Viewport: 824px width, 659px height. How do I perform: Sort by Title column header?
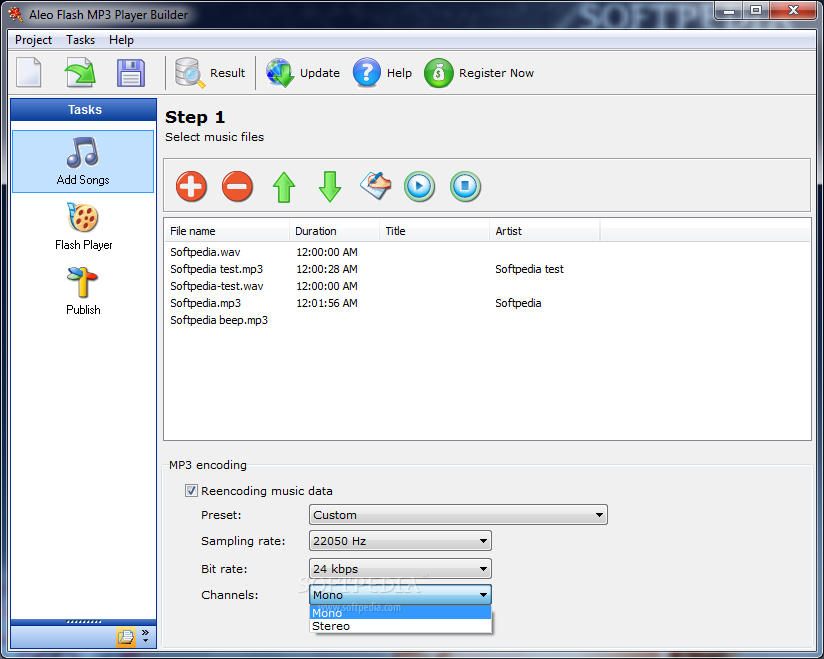coord(435,231)
